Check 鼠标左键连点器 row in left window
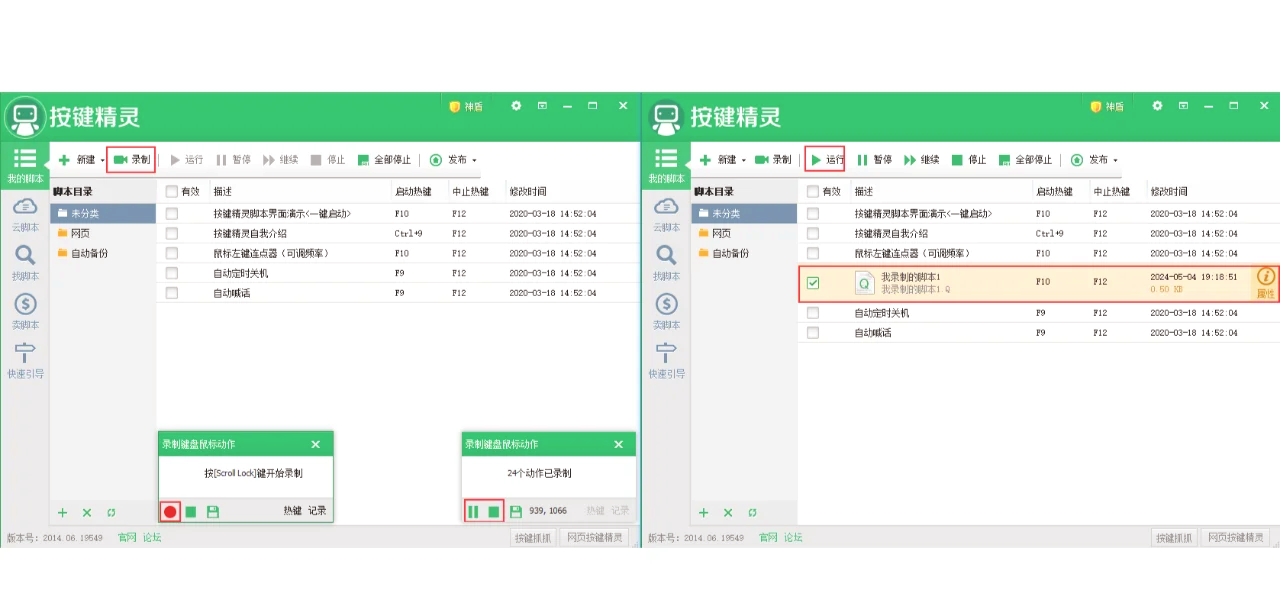The image size is (1280, 609). [172, 253]
